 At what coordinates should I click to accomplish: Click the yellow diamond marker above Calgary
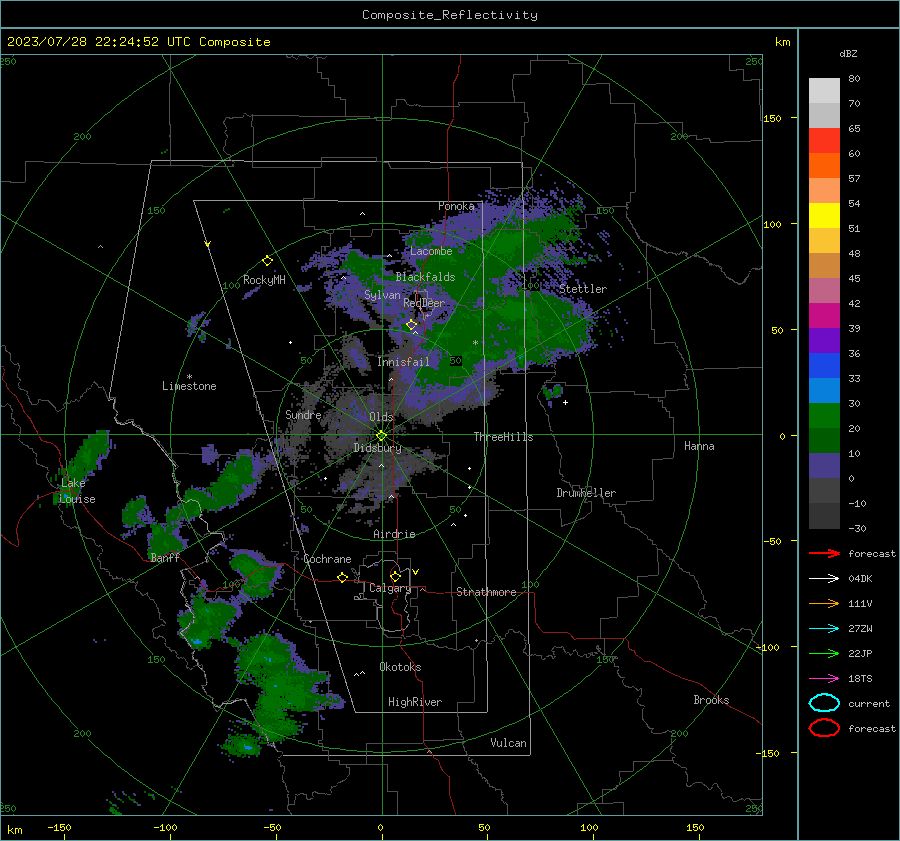[x=395, y=576]
